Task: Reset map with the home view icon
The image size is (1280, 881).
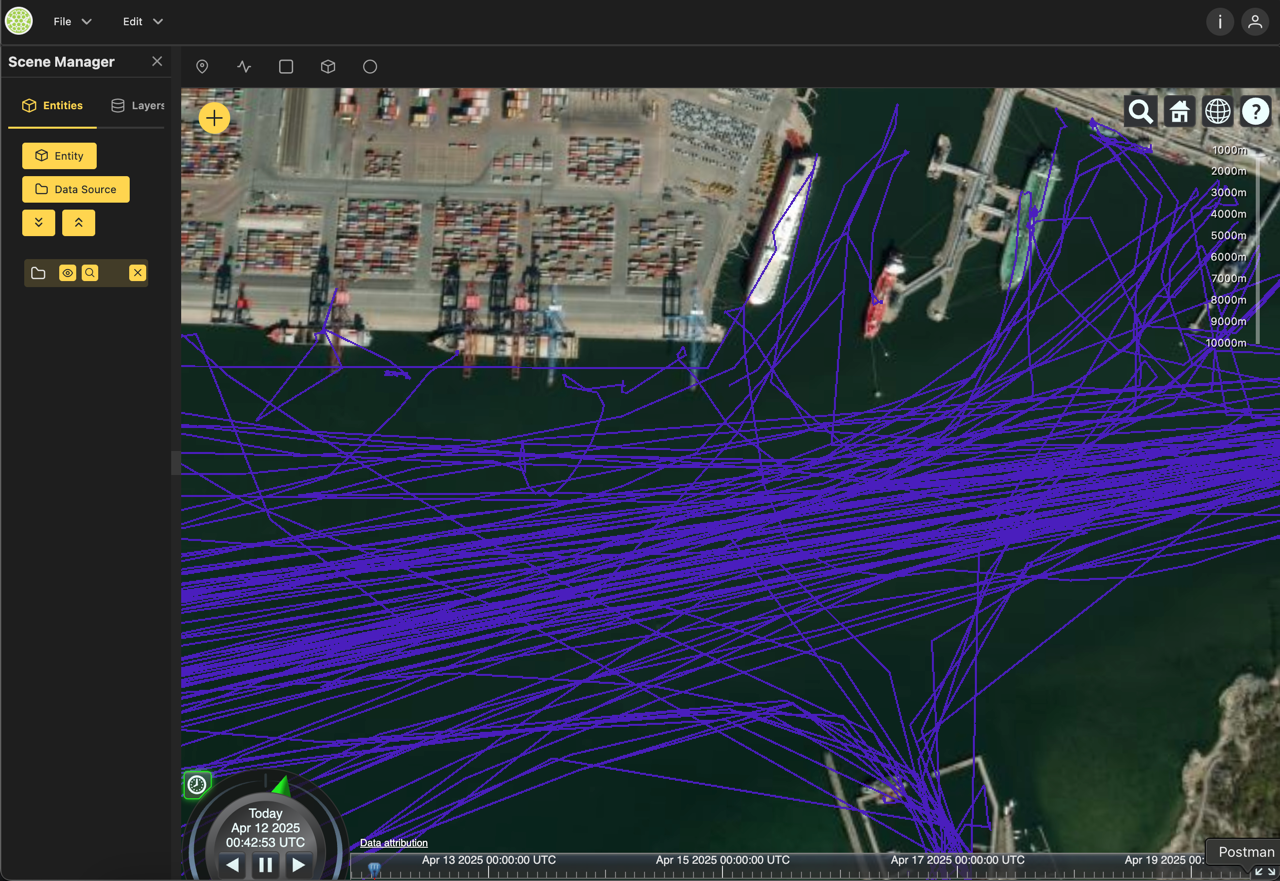Action: (x=1179, y=111)
